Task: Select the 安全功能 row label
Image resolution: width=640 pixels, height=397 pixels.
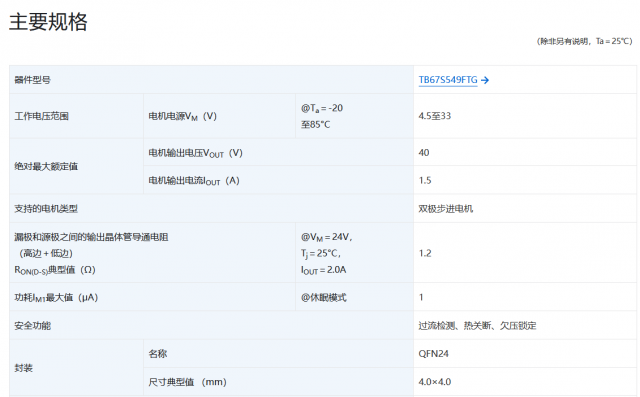Action: (x=211, y=325)
